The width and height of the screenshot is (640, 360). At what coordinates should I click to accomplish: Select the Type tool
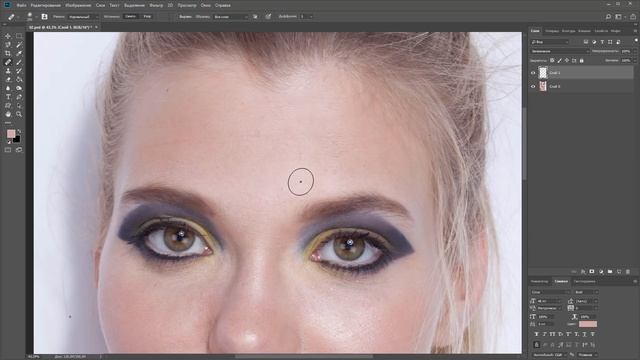[8, 97]
